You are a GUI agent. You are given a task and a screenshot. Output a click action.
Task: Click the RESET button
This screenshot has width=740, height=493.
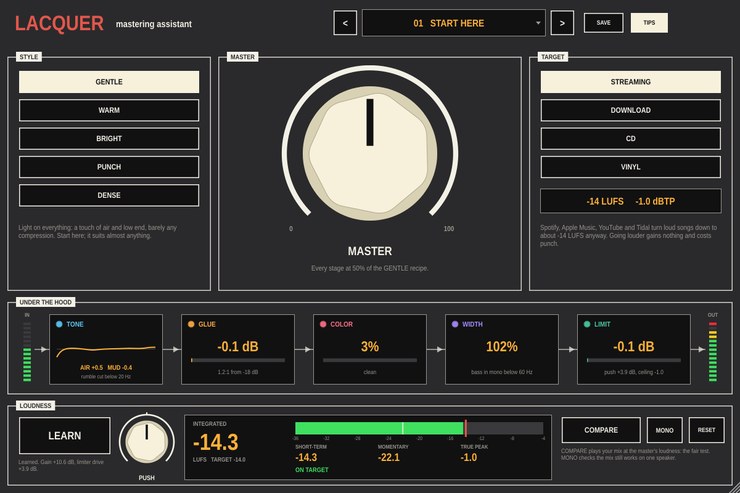click(x=706, y=430)
